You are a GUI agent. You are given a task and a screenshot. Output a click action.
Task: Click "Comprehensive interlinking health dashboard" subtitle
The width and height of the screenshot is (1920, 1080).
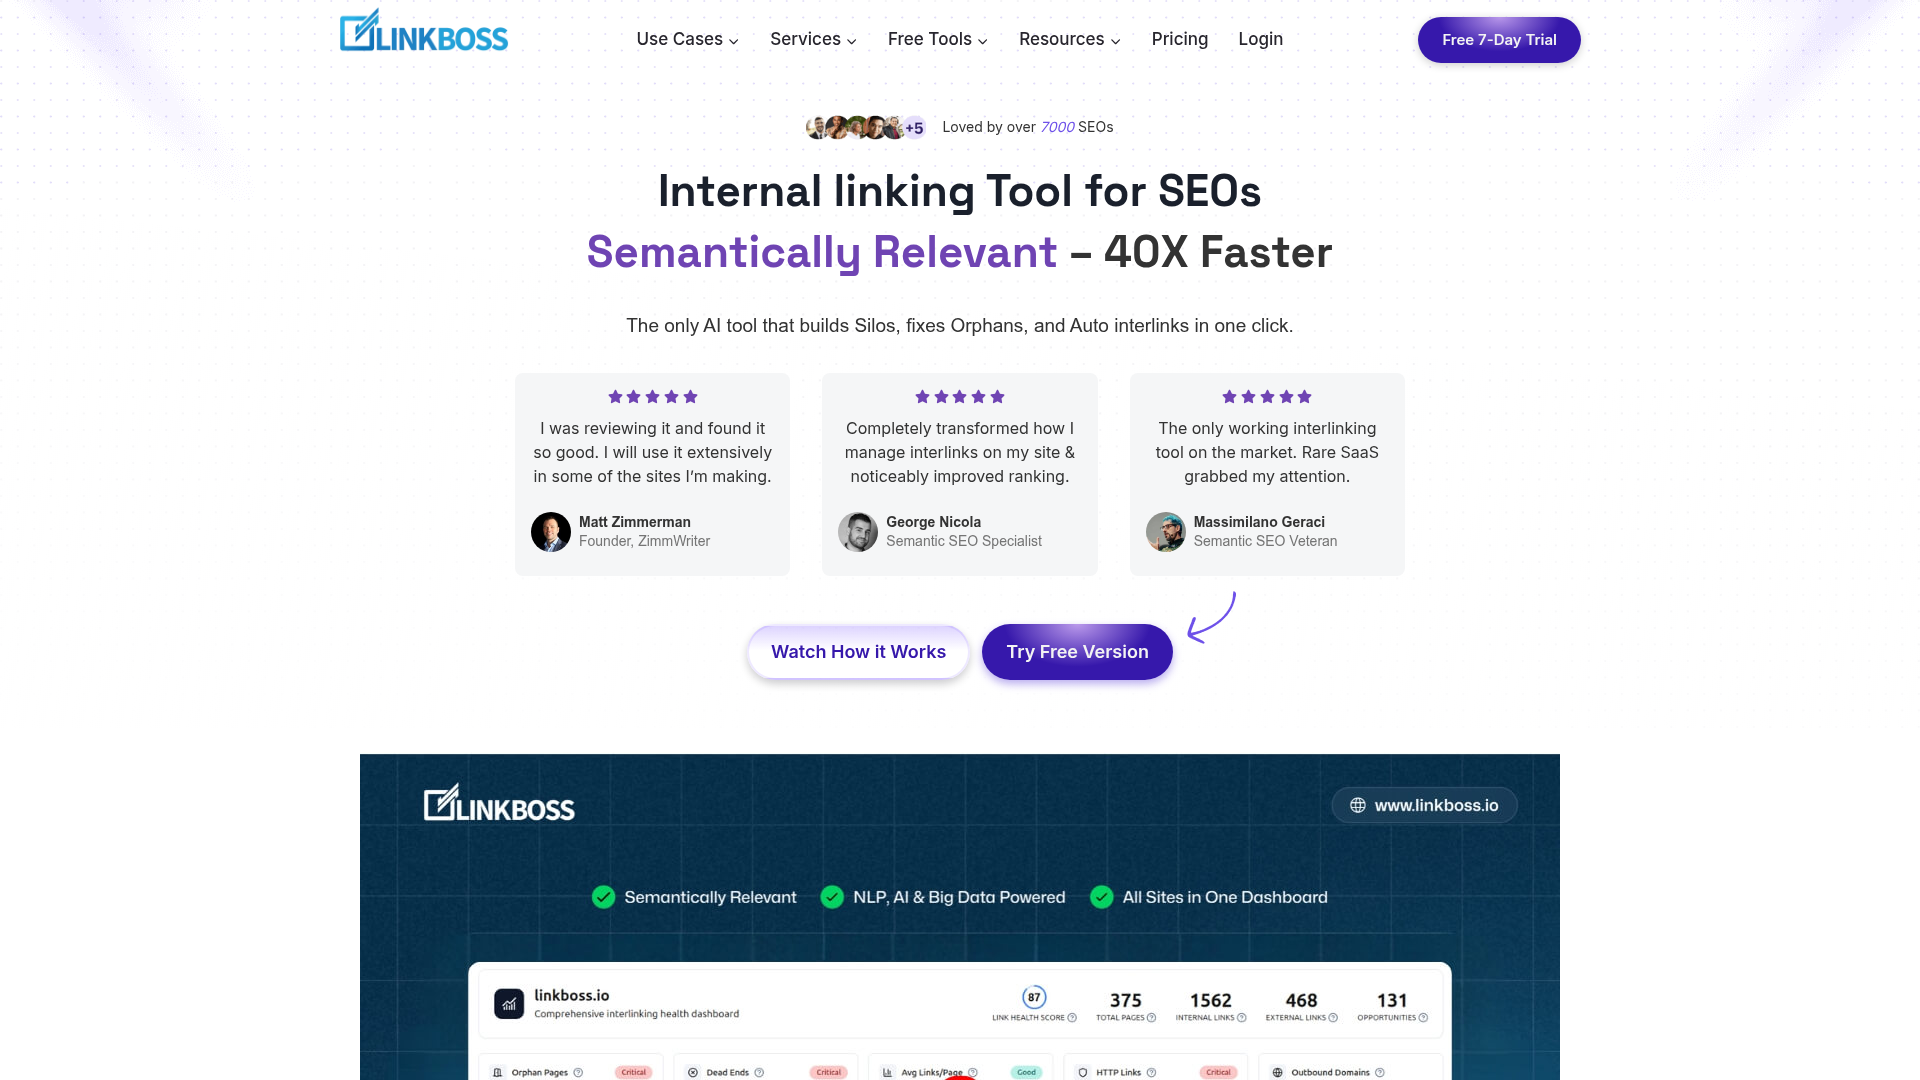637,1014
